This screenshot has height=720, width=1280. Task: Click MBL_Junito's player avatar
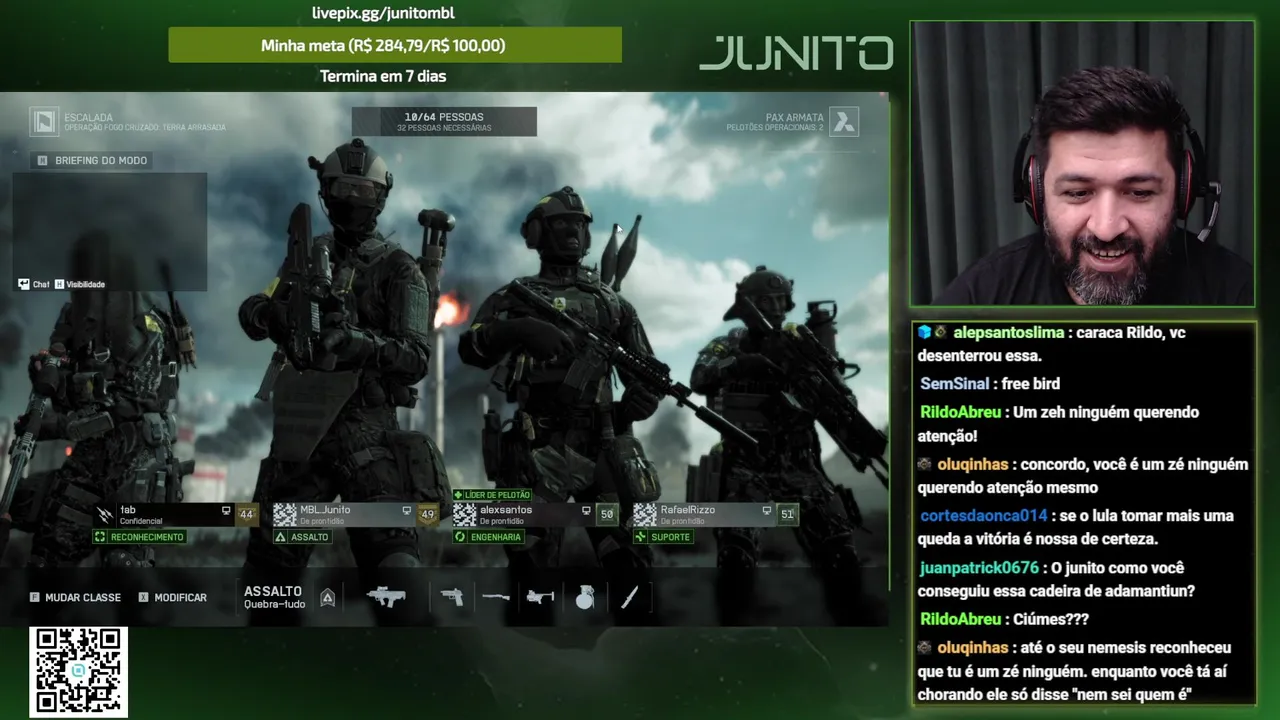tap(285, 514)
